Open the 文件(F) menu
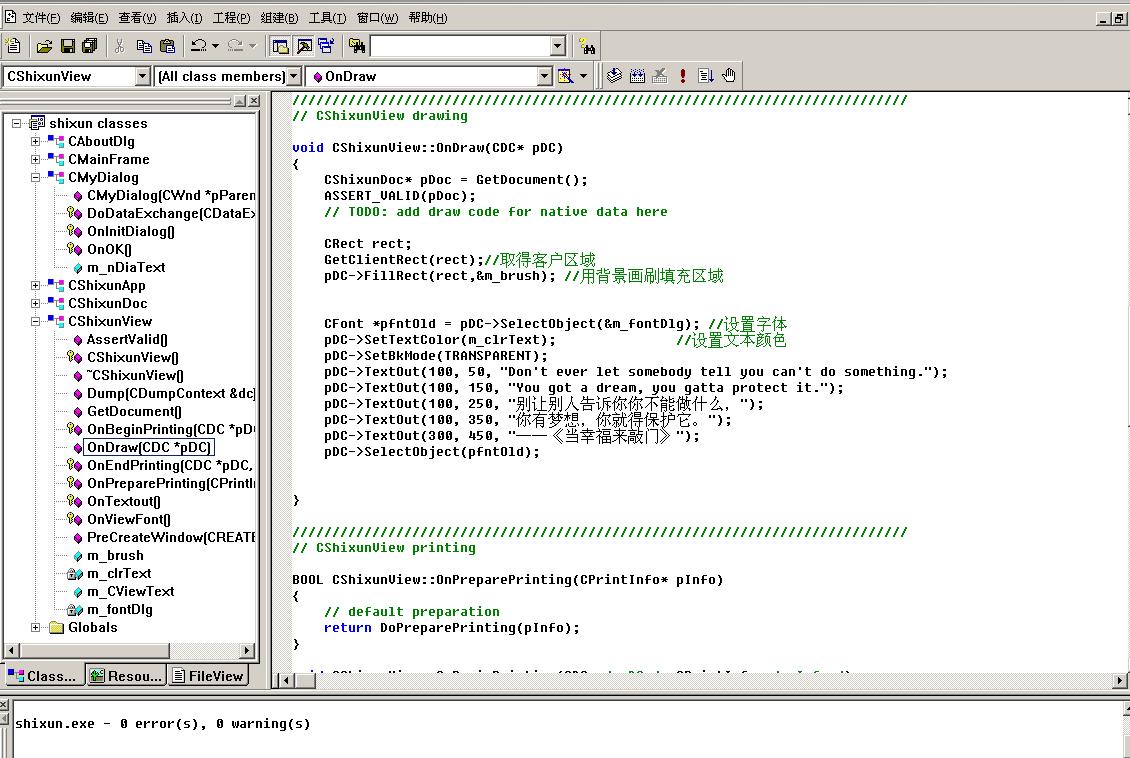 click(x=41, y=18)
